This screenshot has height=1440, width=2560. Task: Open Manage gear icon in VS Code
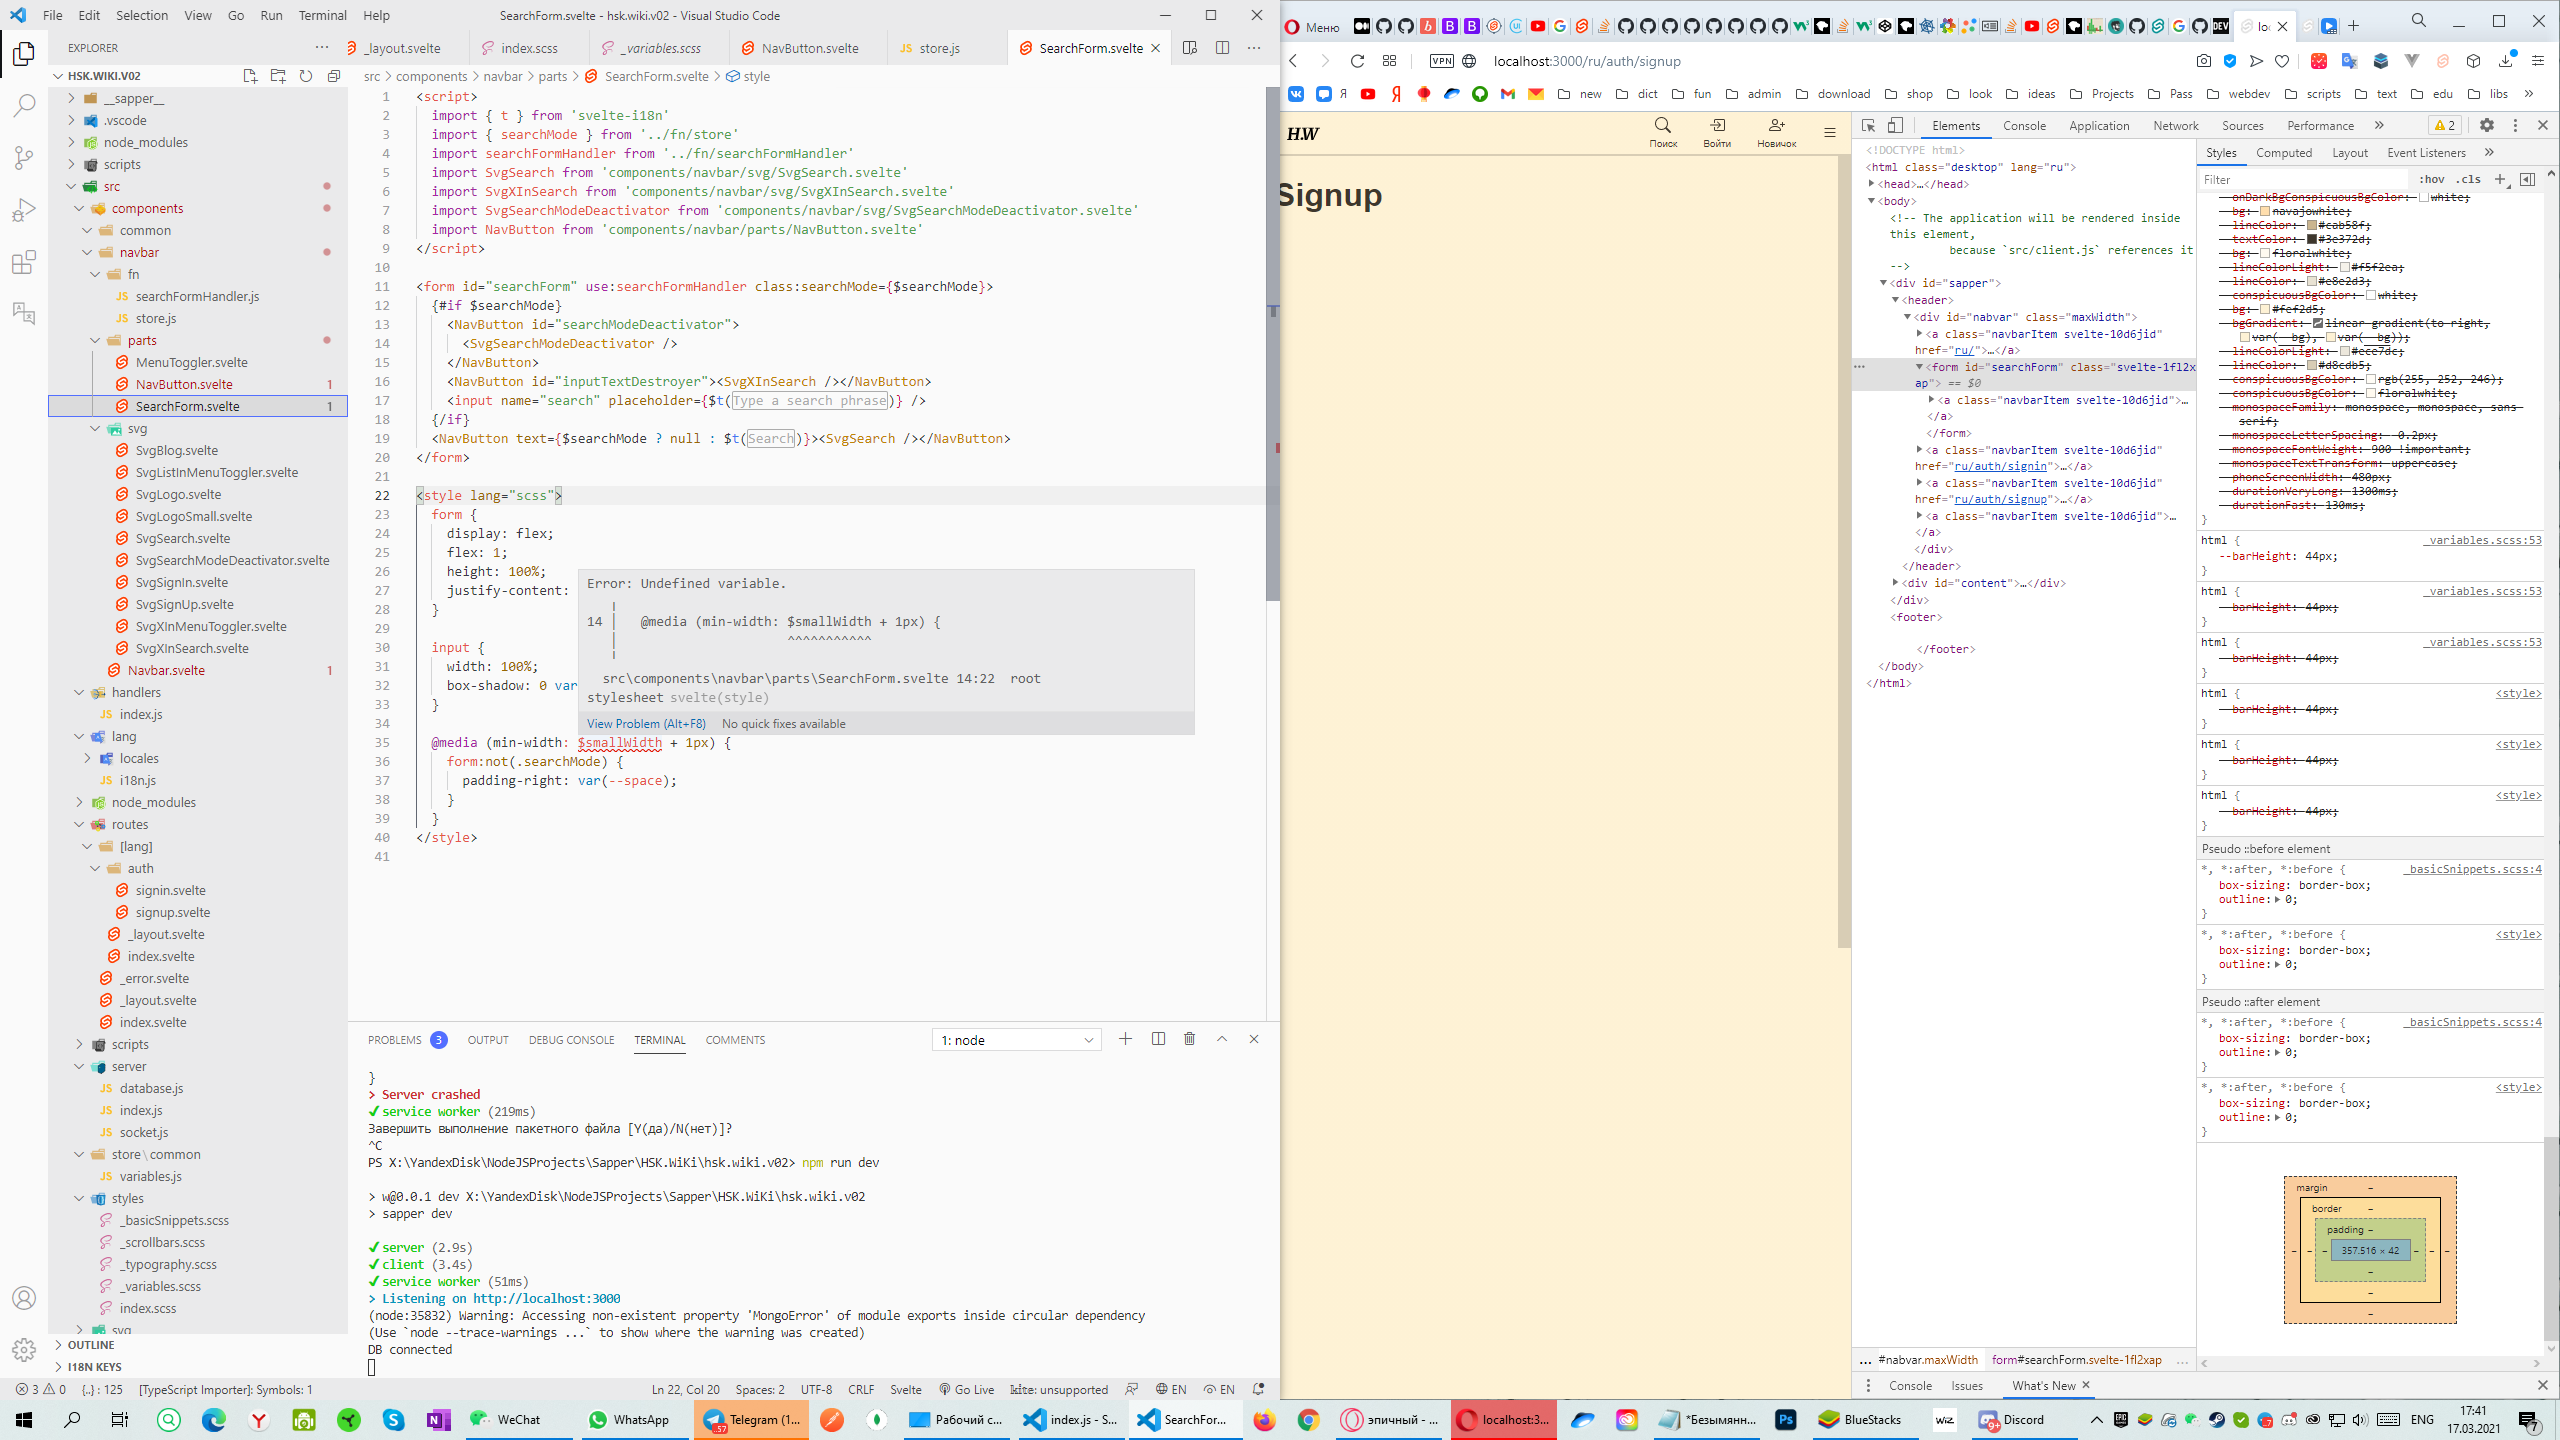pos(24,1350)
